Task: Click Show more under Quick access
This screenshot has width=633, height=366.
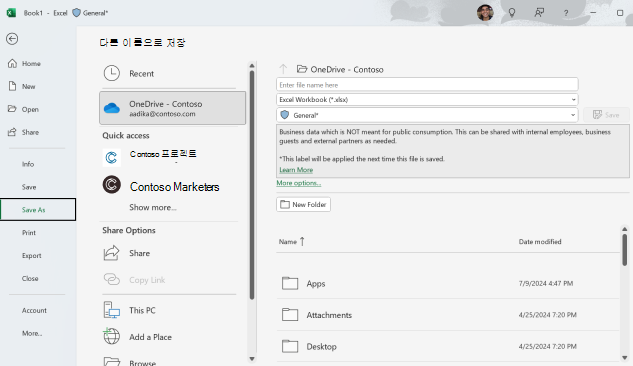Action: point(153,207)
